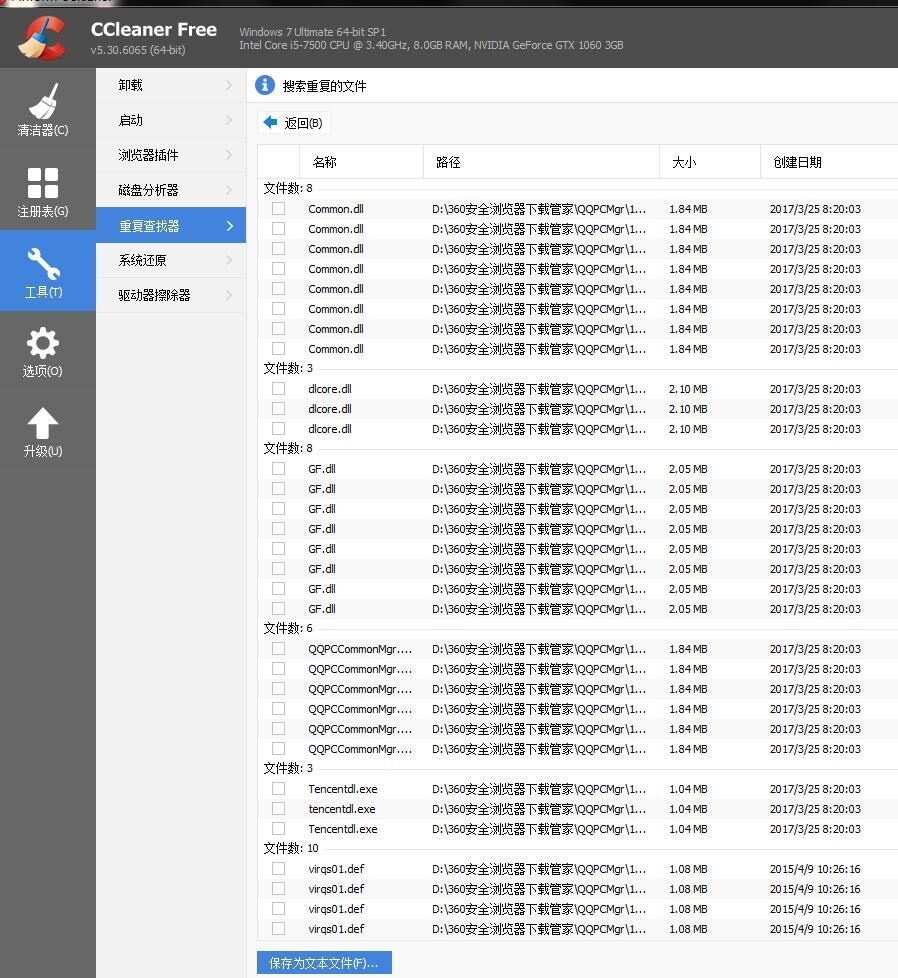Check the last dlcore.dll checkbox

[278, 428]
